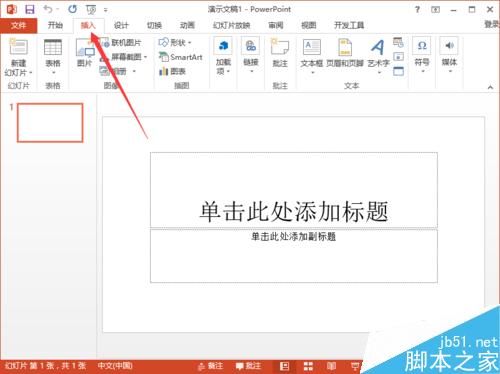Click the 媒体 (Media) speaker icon
The height and width of the screenshot is (374, 500).
coord(449,46)
